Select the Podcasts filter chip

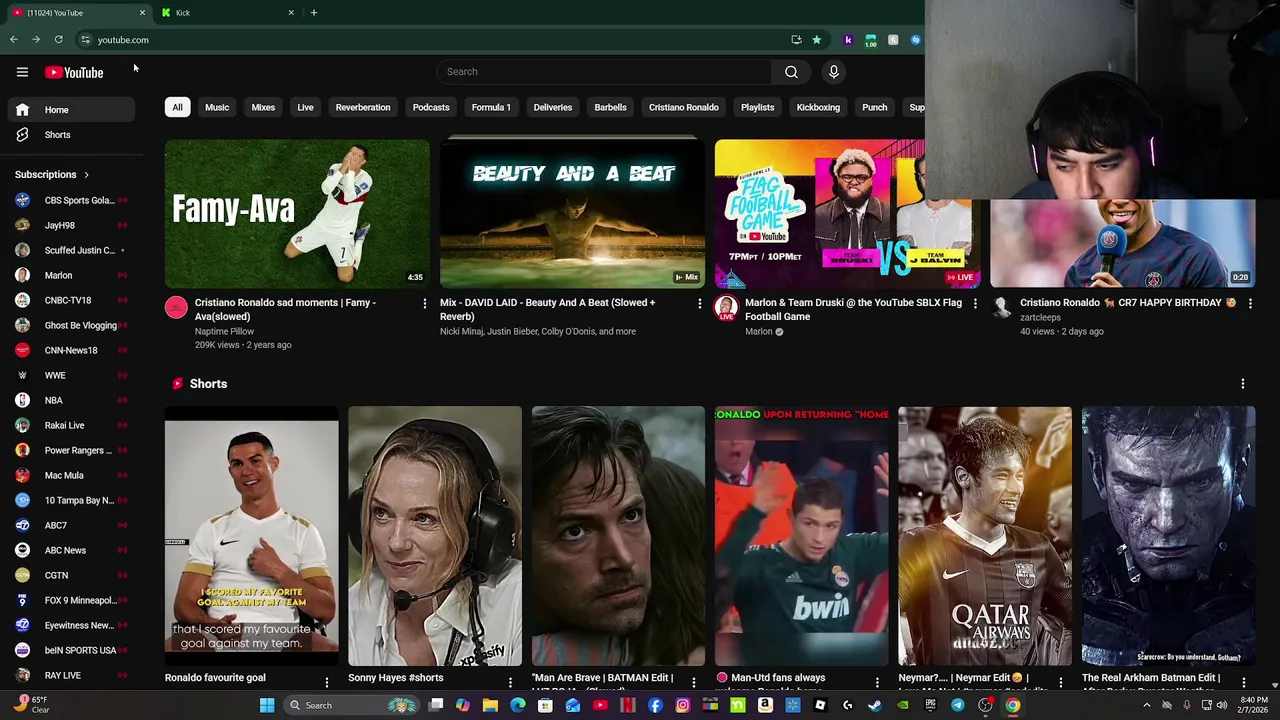pos(431,107)
